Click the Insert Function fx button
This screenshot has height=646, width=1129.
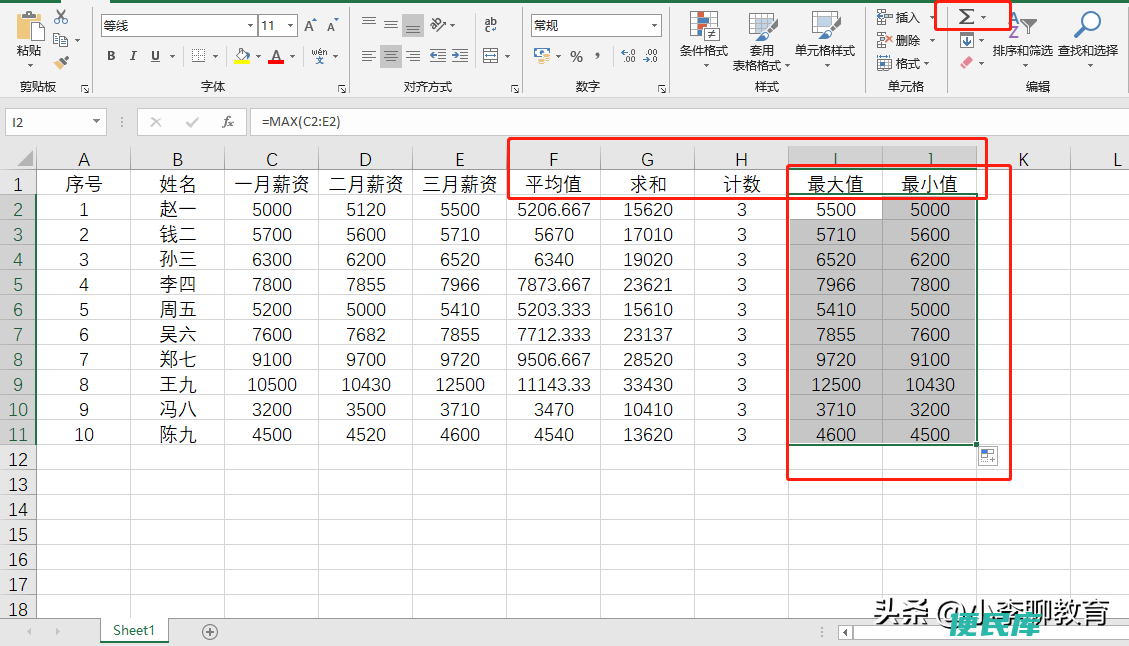pos(228,122)
